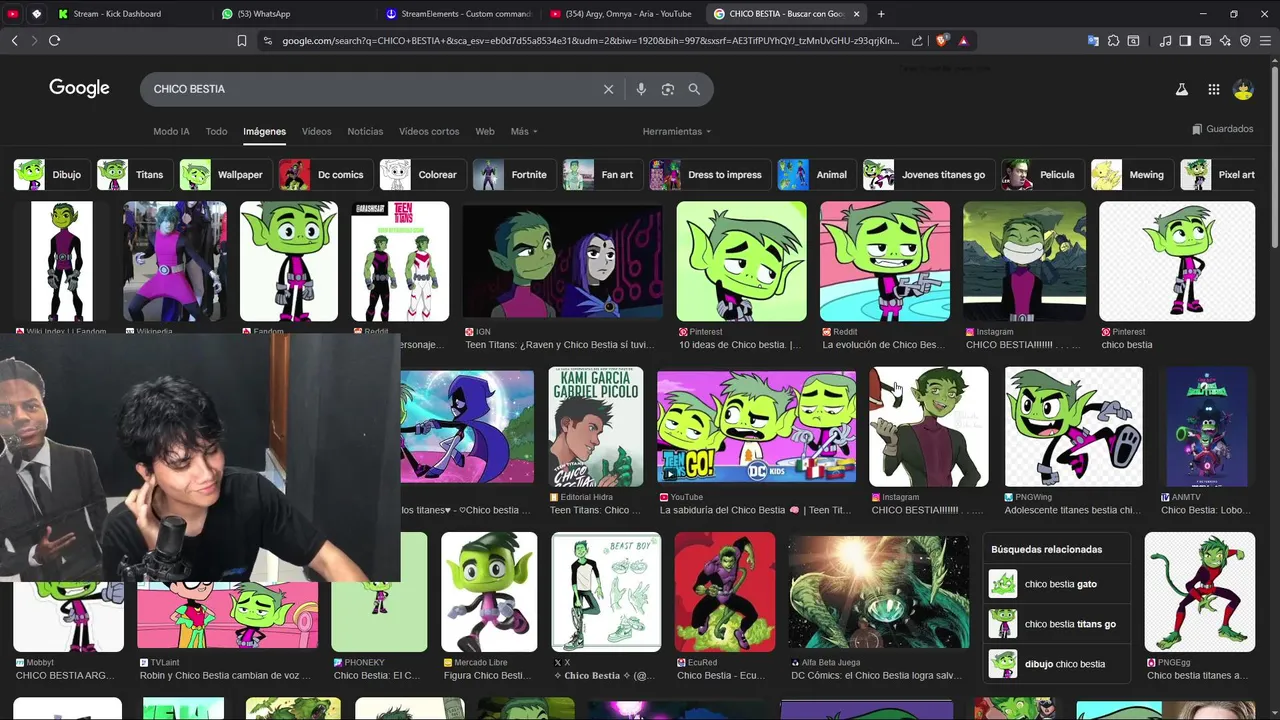Open Google apps grid
Screen dimensions: 1280x720
click(1213, 89)
